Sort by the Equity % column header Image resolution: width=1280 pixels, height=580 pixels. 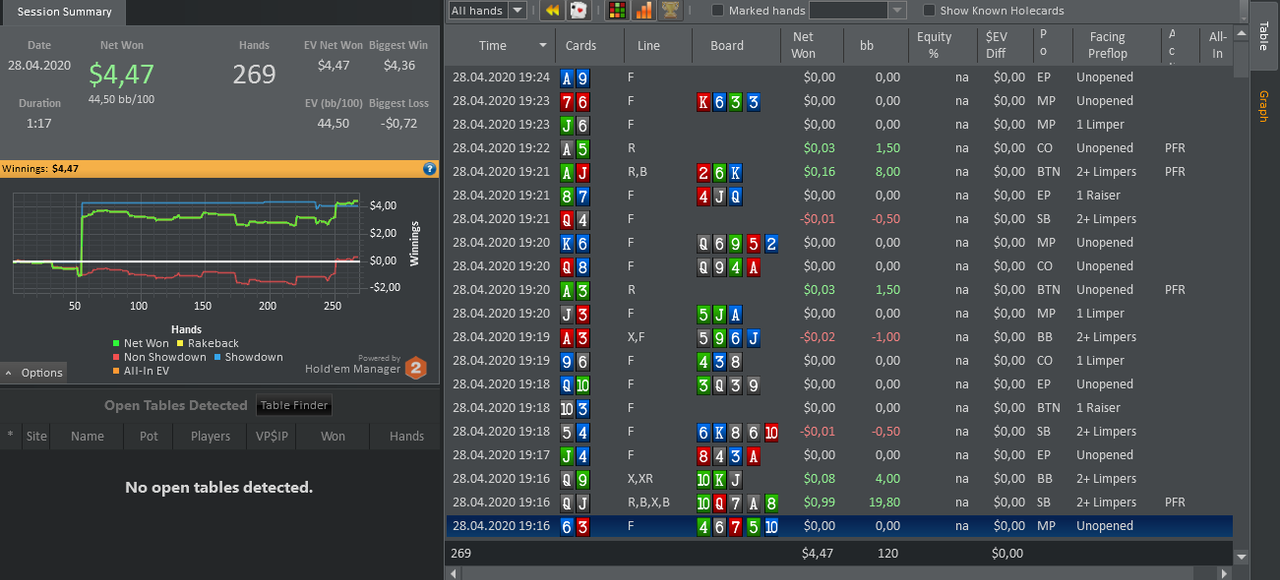(x=943, y=45)
